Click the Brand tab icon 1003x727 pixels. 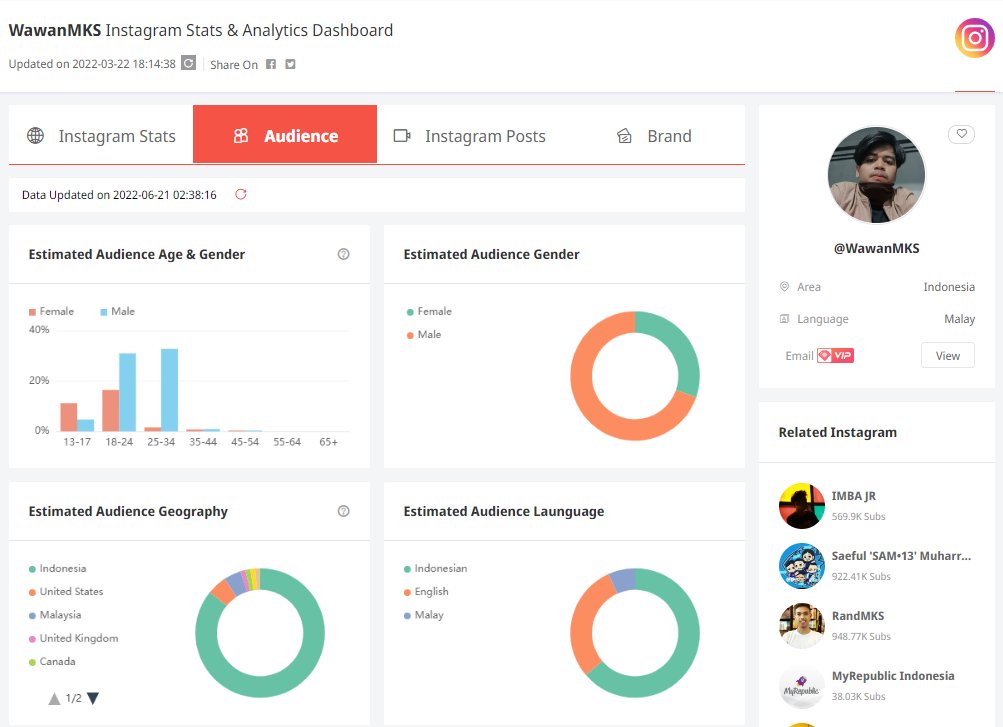click(x=624, y=136)
